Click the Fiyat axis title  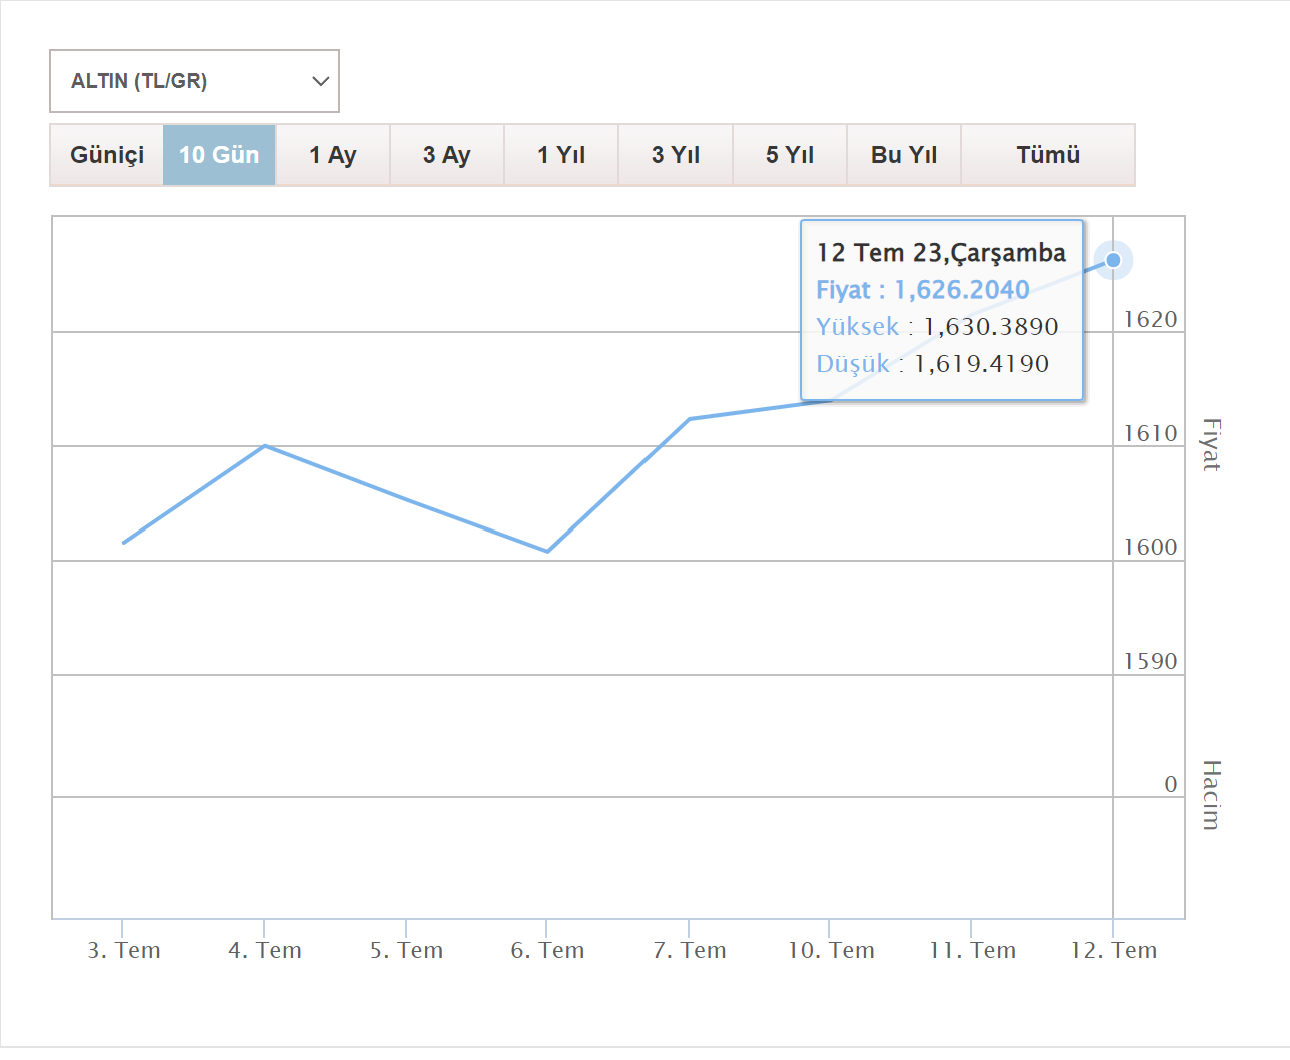pyautogui.click(x=1211, y=445)
